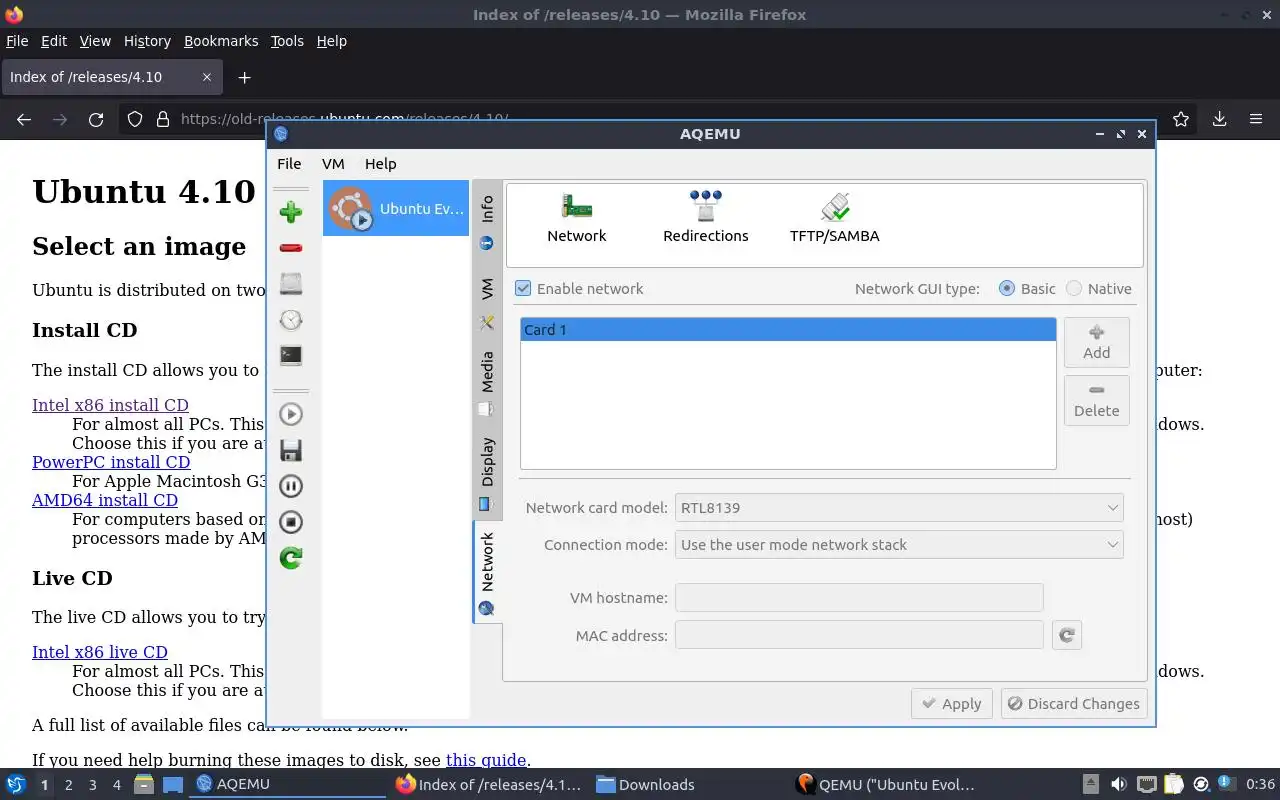This screenshot has width=1280, height=800.
Task: Open the start menu icon in taskbar
Action: 16,785
